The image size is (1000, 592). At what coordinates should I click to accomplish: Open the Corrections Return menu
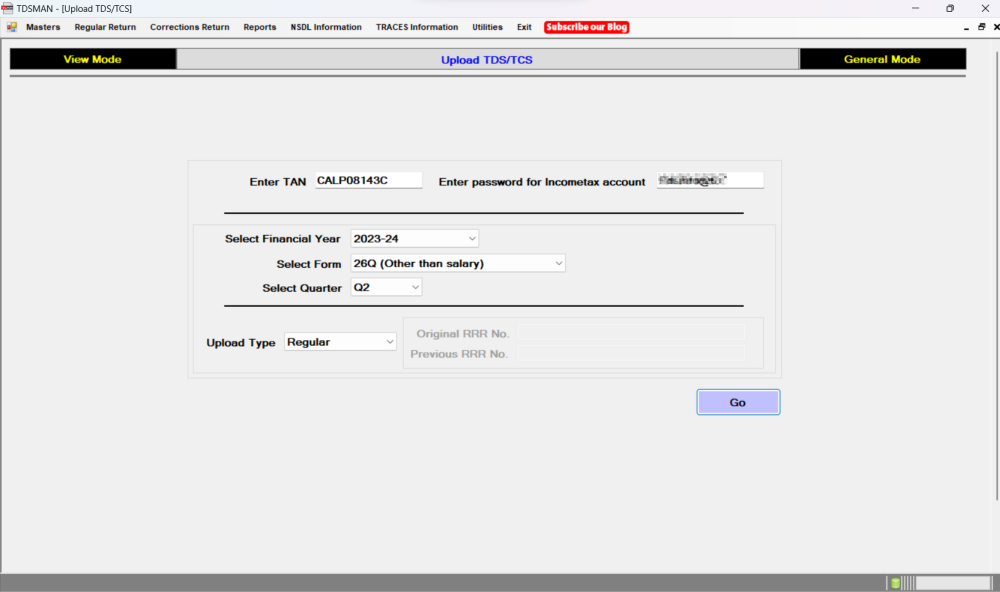click(189, 27)
